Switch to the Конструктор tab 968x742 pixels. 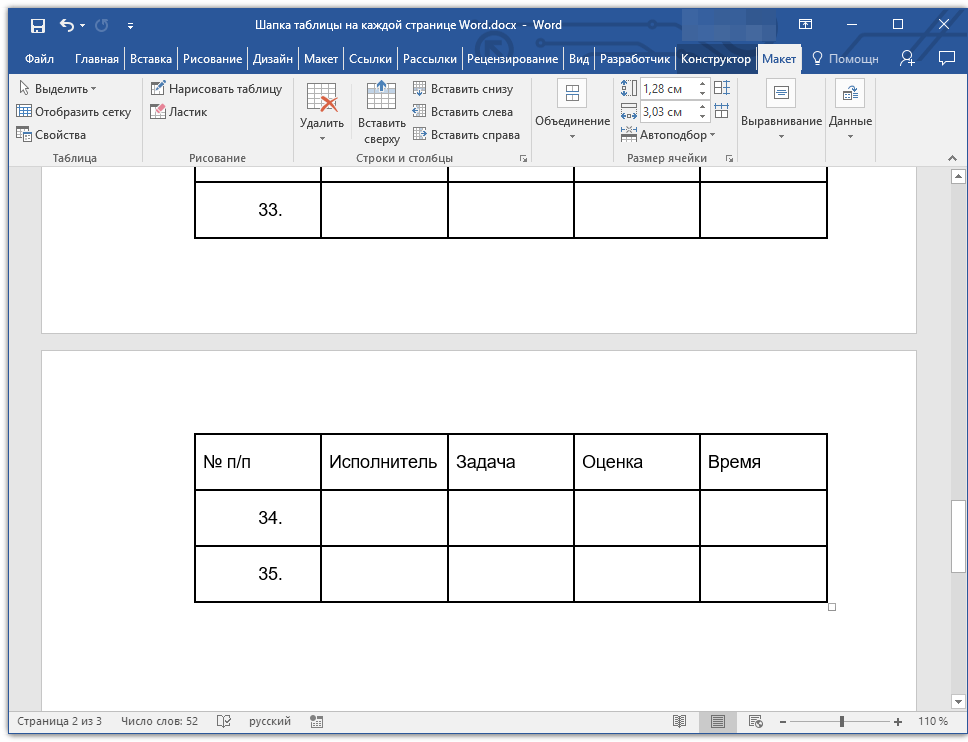tap(716, 59)
